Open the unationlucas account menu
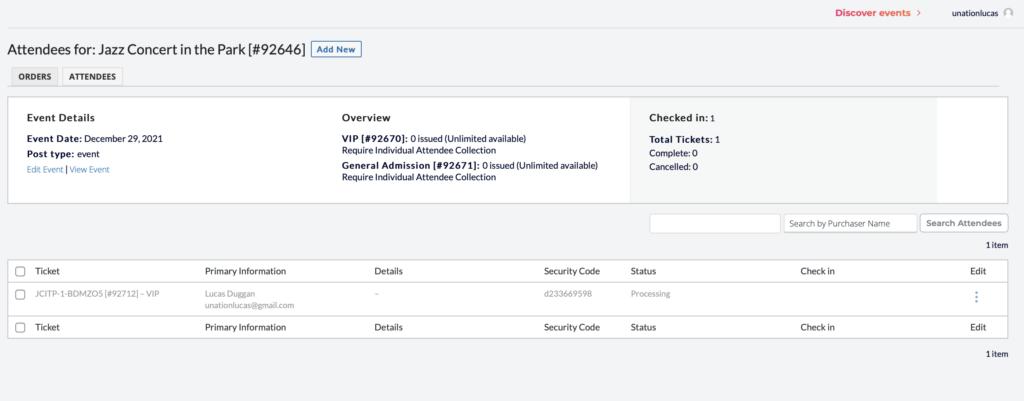The image size is (1024, 401). [975, 13]
